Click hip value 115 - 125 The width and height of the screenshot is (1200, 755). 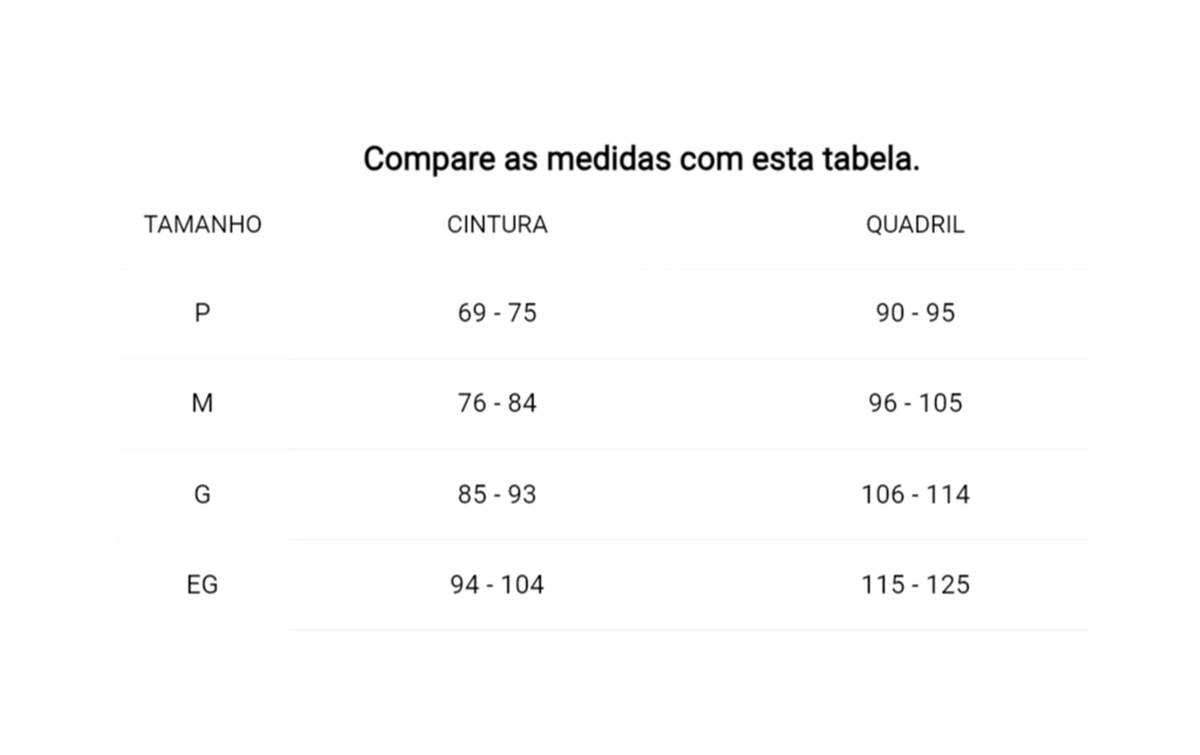click(x=915, y=585)
